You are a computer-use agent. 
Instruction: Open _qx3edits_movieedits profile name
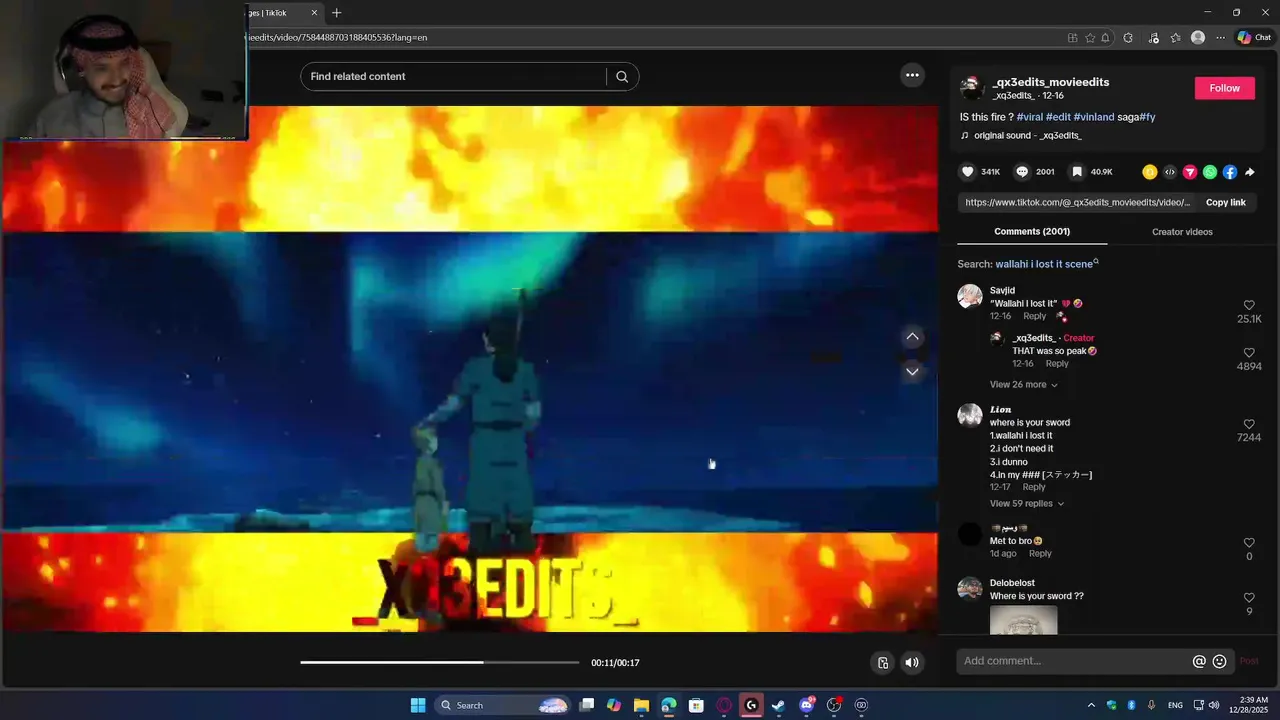tap(1050, 82)
